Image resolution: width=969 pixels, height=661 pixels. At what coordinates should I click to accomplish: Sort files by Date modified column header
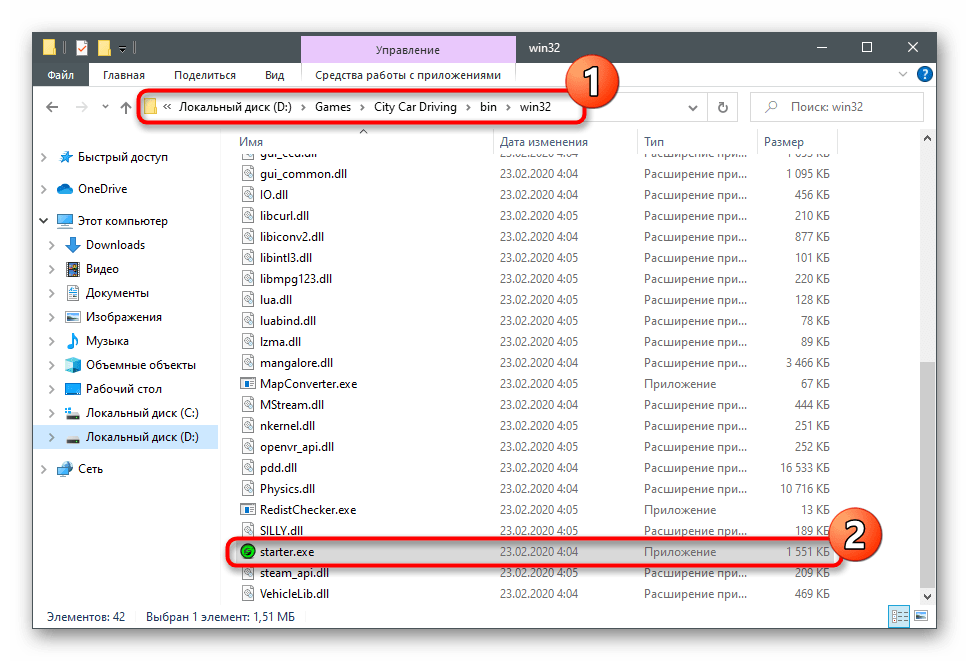pos(544,142)
